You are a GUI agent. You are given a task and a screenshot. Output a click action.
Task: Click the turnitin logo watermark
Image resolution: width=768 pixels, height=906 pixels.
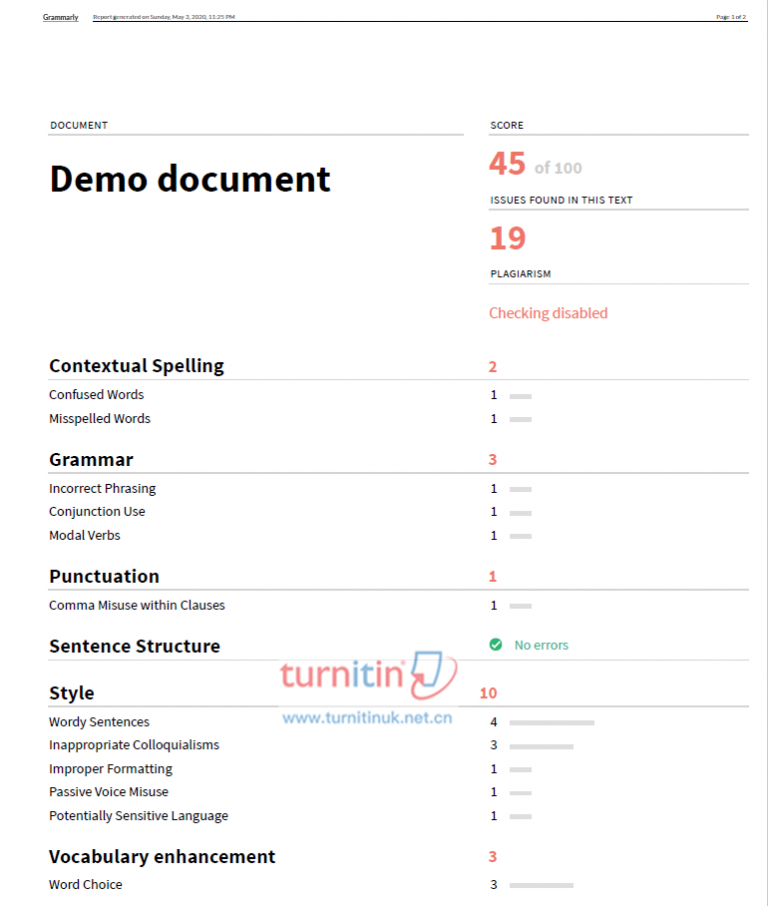pos(367,677)
